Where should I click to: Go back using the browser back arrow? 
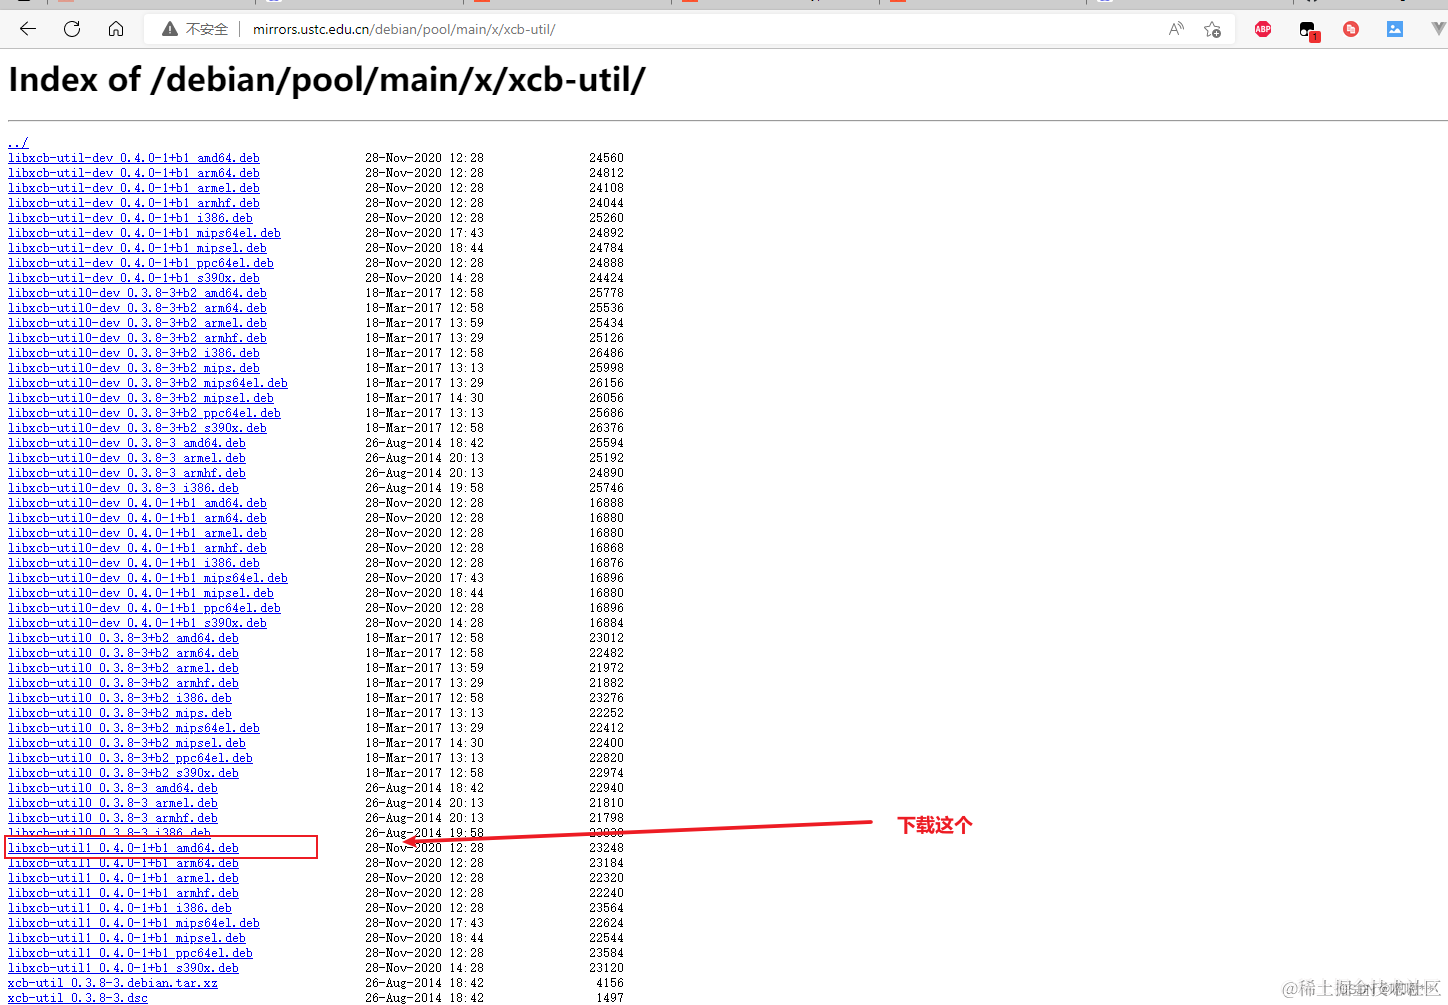[28, 29]
